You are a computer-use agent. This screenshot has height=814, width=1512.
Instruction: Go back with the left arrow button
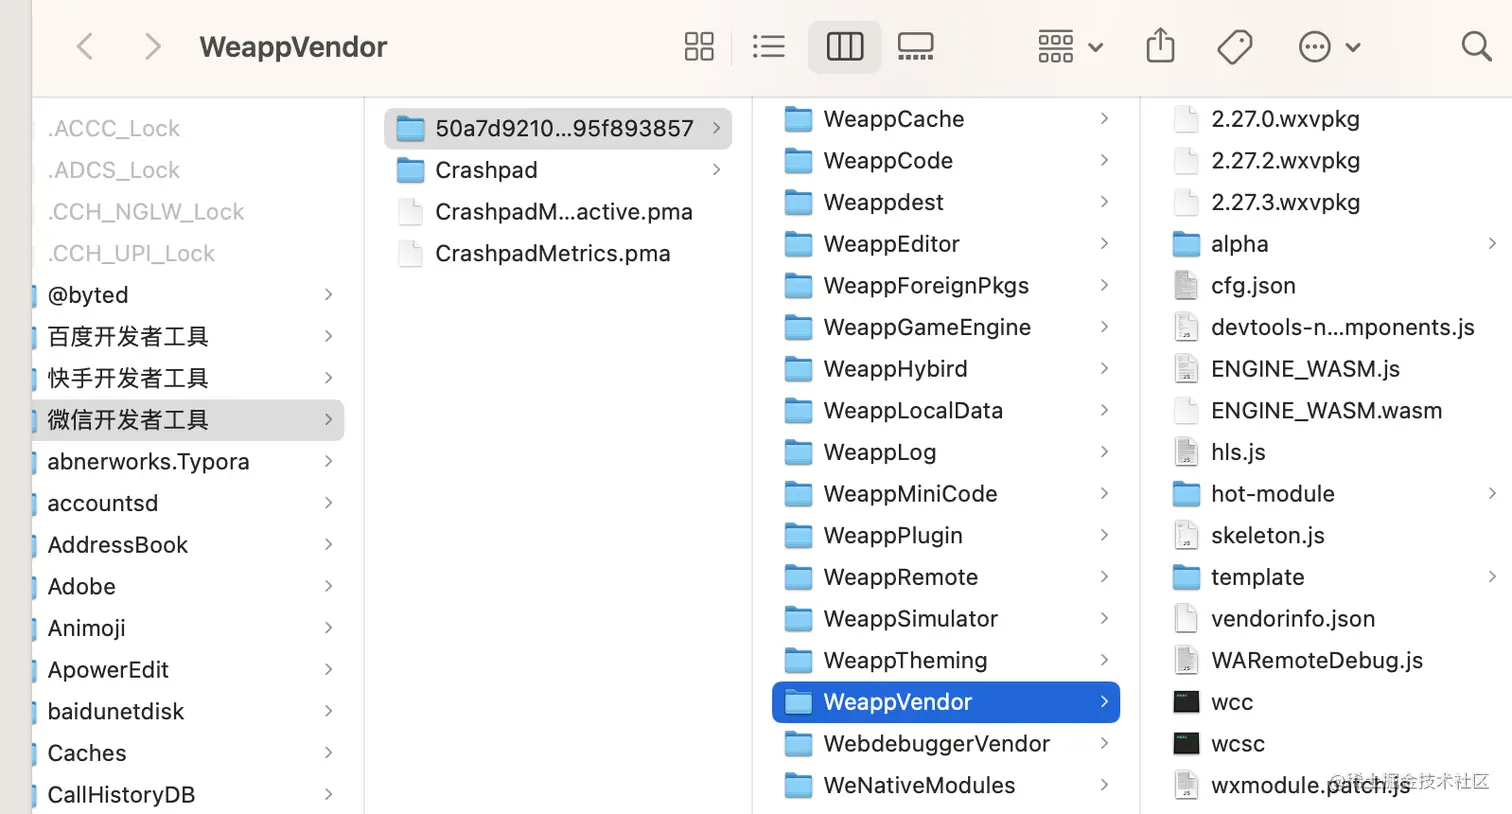tap(86, 46)
